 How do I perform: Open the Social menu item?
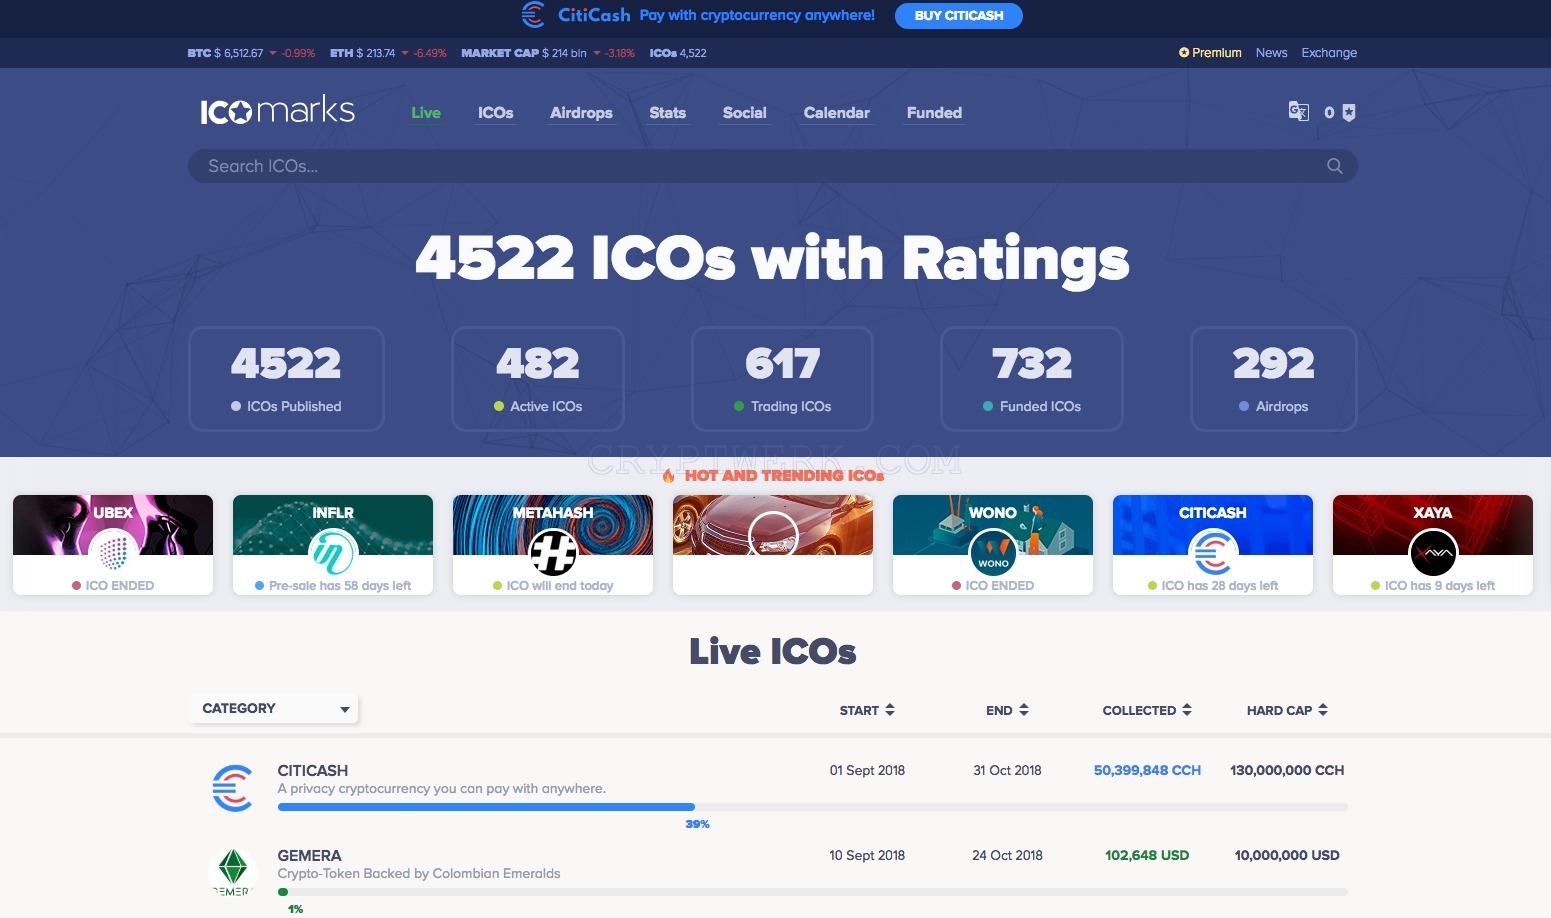pos(744,113)
